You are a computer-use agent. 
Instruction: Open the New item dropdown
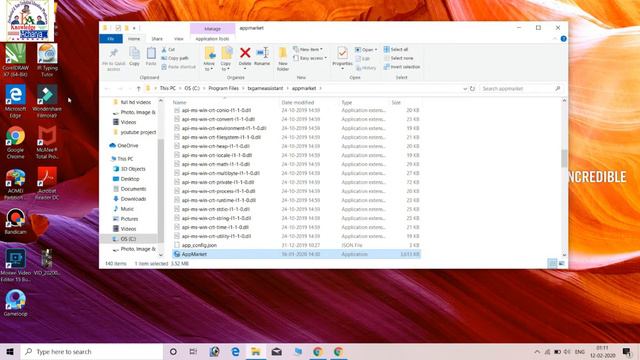pyautogui.click(x=308, y=49)
